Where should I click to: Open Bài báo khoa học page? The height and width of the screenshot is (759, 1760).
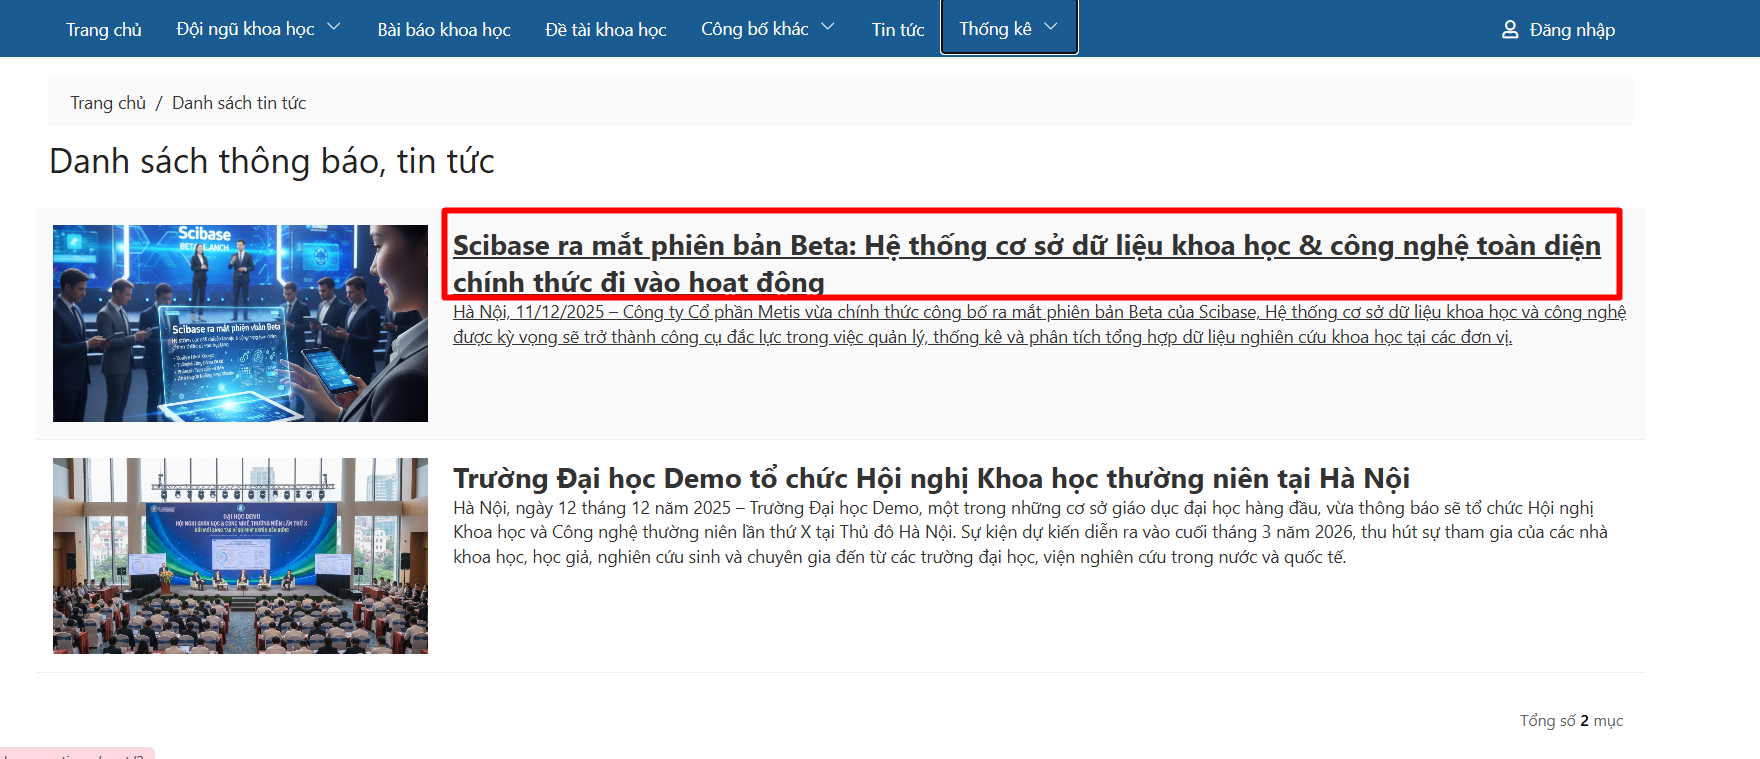[x=444, y=29]
